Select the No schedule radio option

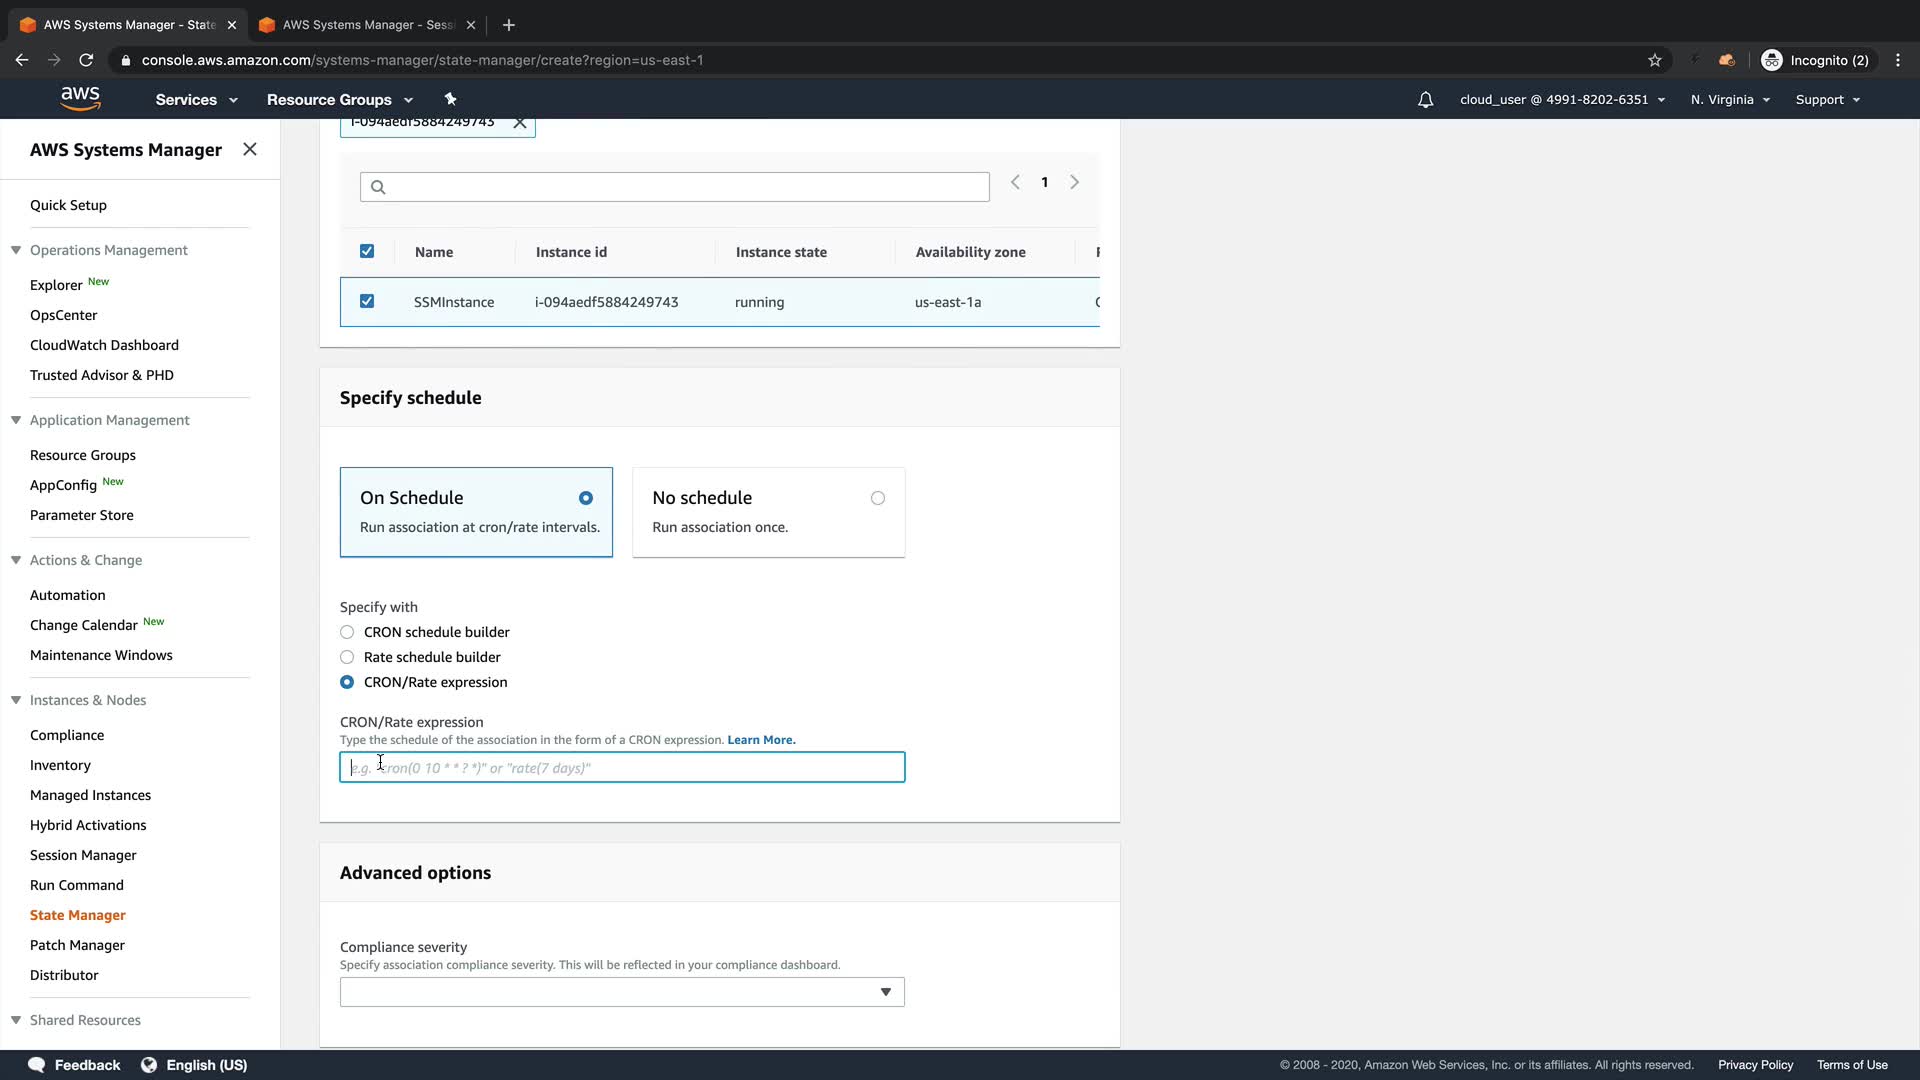(x=877, y=498)
